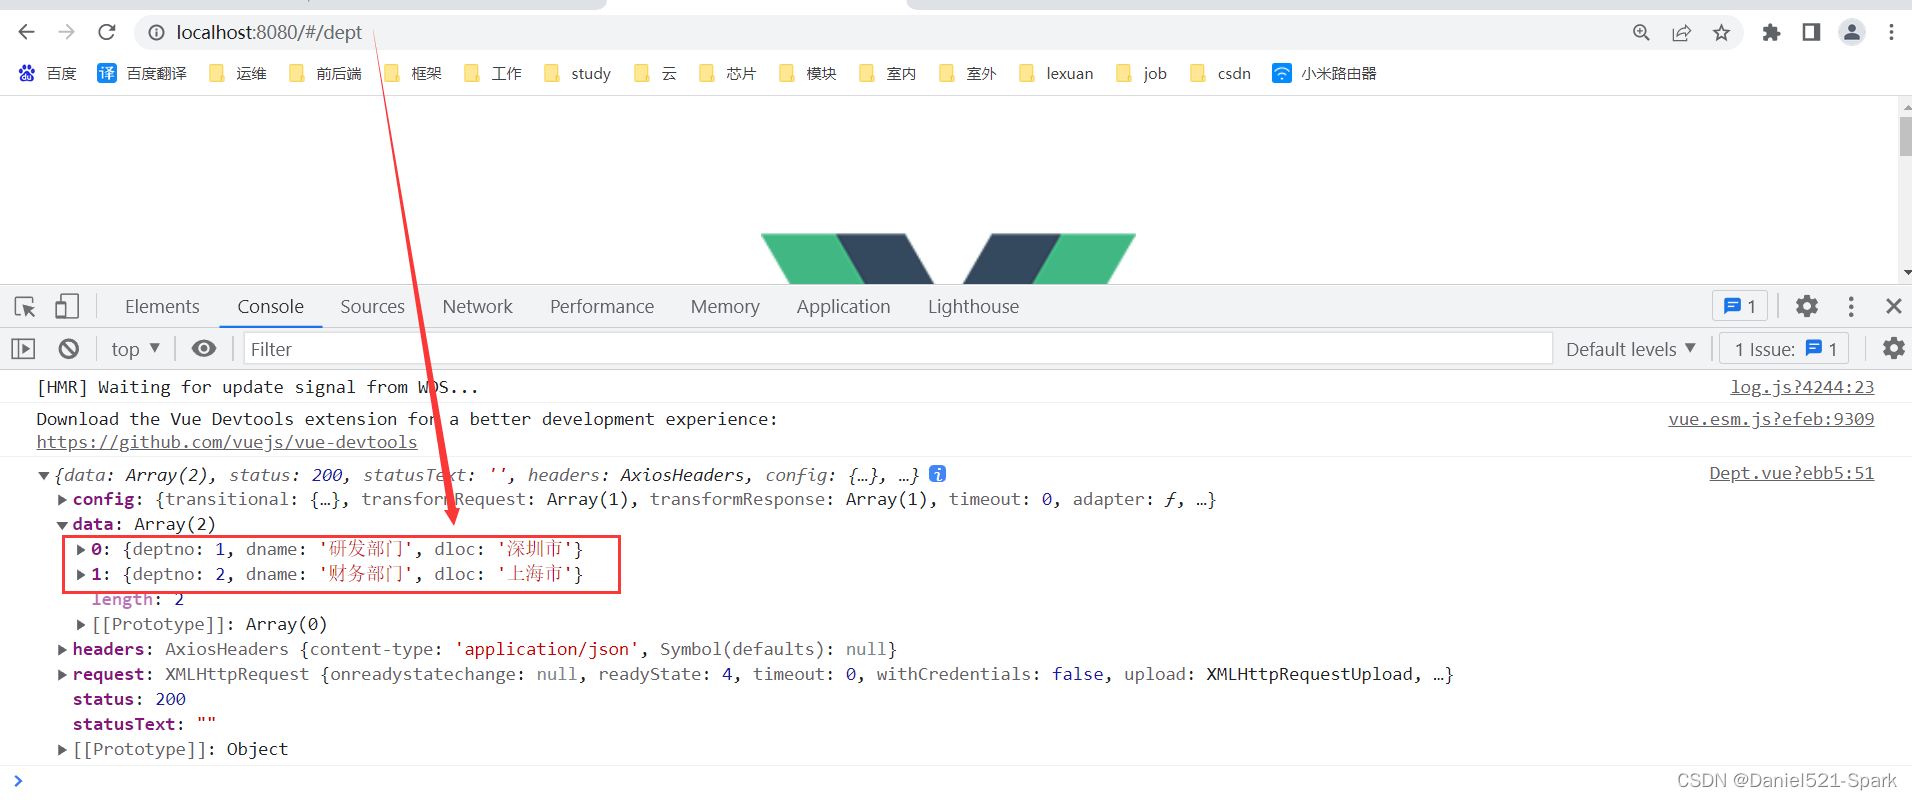Screen dimensions: 1912x800
Task: Open the Extensions puzzle icon
Action: pos(1771,33)
